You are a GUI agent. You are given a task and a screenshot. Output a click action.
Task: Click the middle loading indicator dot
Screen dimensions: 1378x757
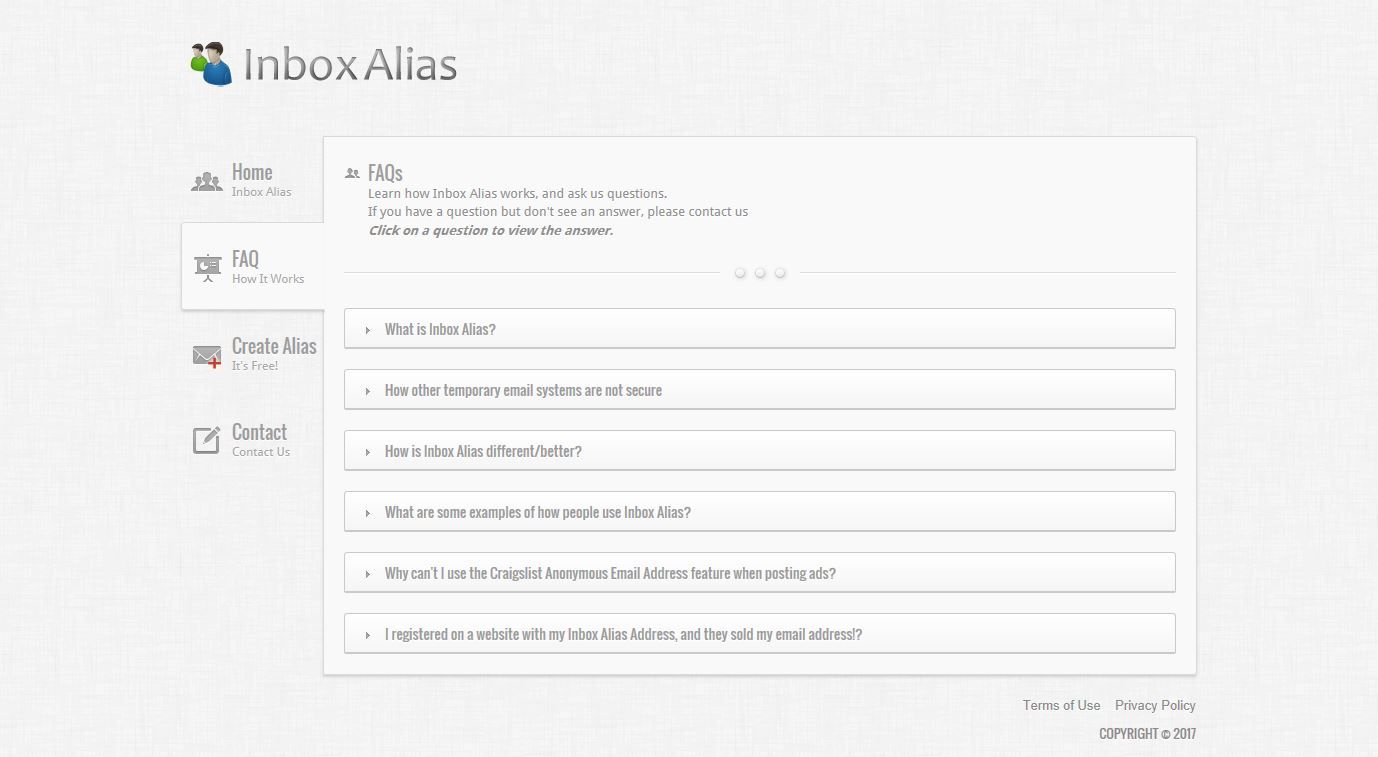click(x=760, y=272)
